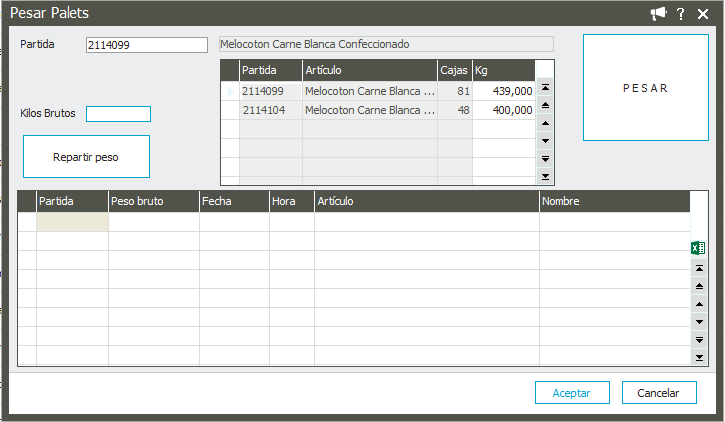The width and height of the screenshot is (725, 422).
Task: Click the Partida field containing 2114099
Action: (144, 45)
